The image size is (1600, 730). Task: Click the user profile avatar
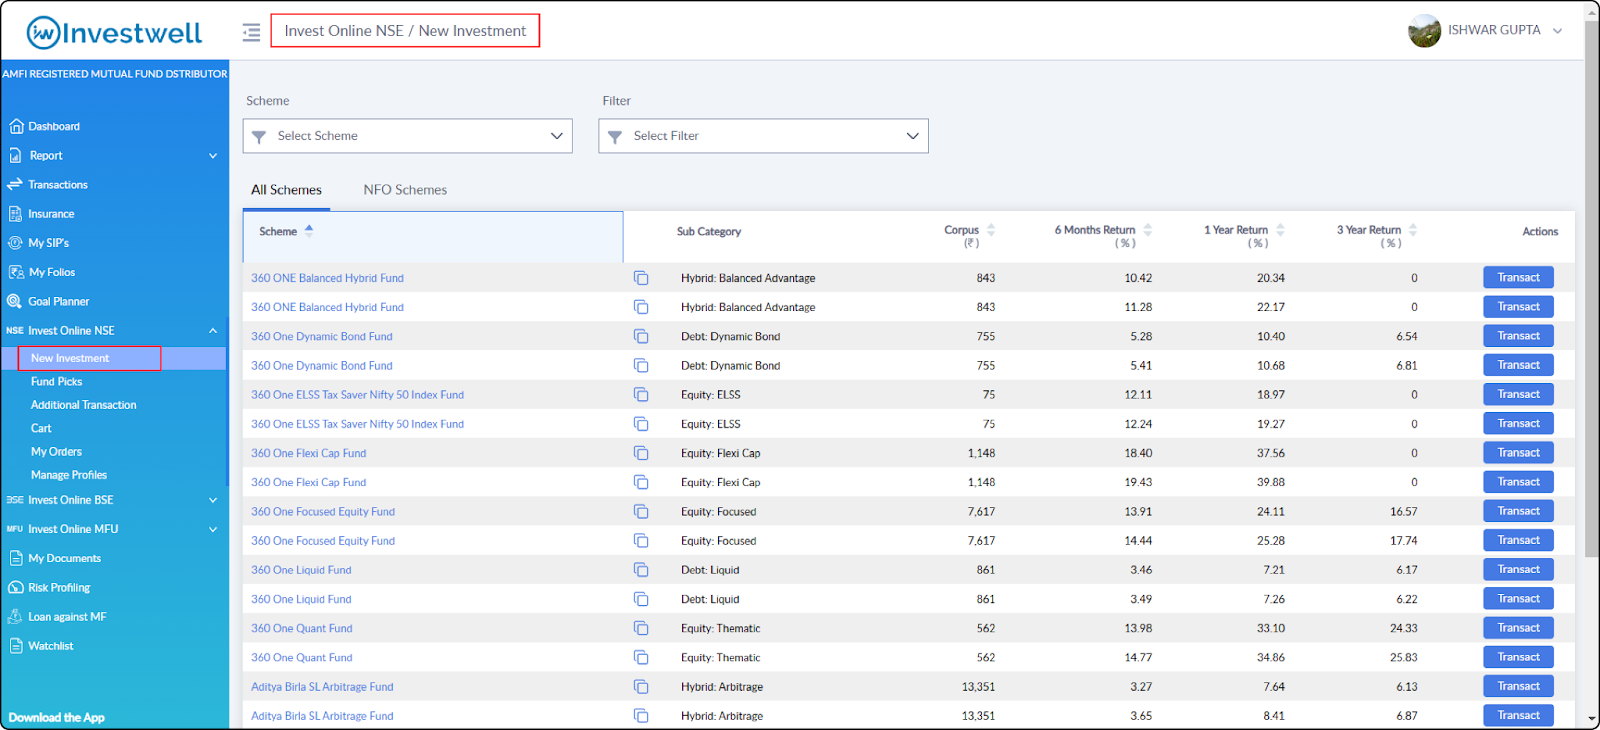(x=1424, y=31)
